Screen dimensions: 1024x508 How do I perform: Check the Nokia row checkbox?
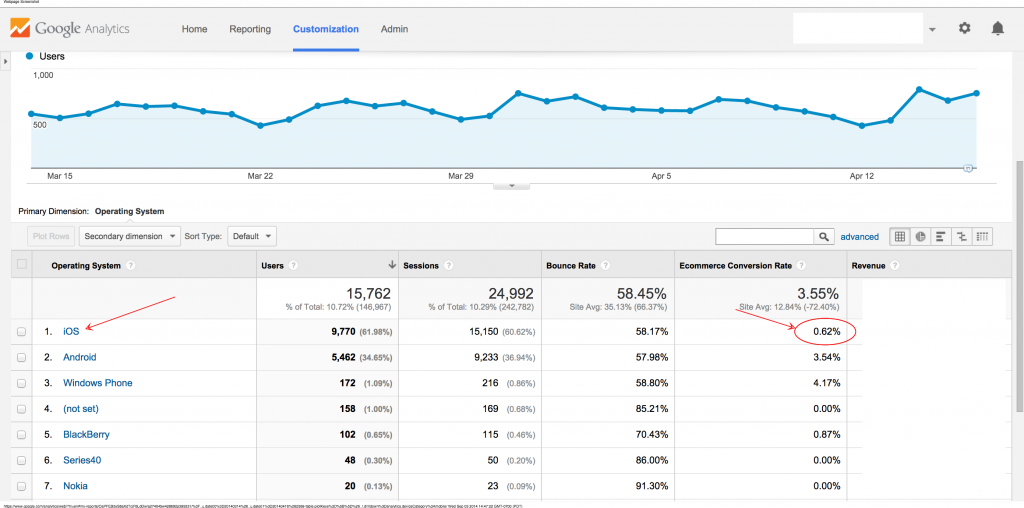(22, 486)
